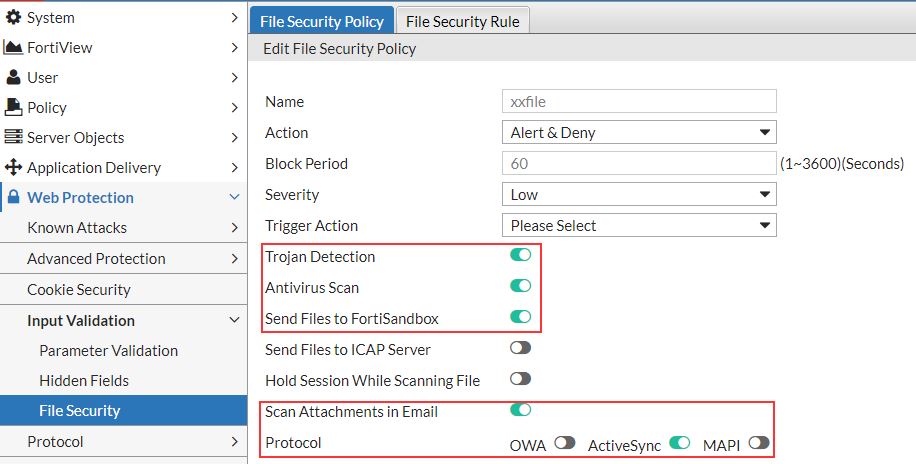Click the Web Protection lock icon
This screenshot has width=916, height=464.
(x=13, y=197)
